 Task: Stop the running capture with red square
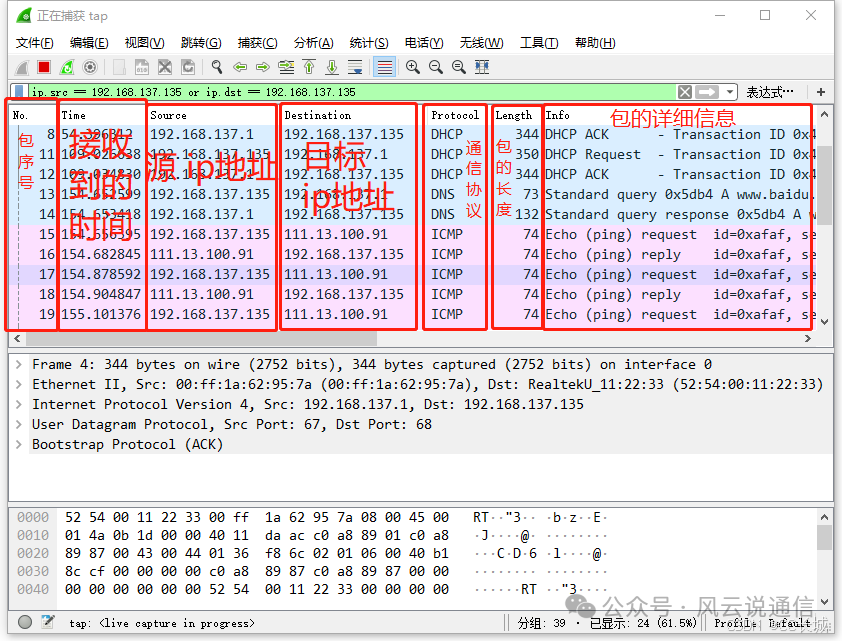point(44,67)
